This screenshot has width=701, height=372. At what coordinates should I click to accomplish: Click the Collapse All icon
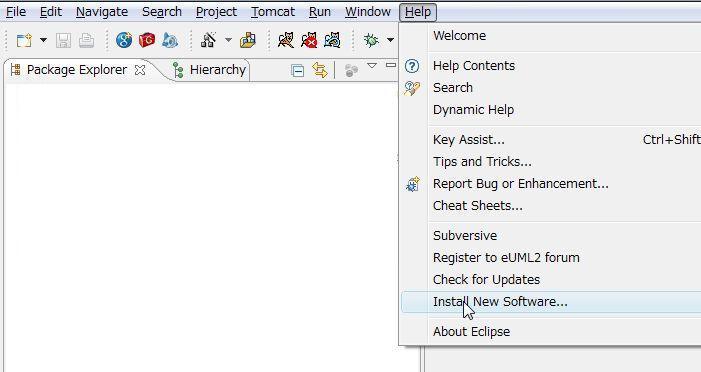297,71
